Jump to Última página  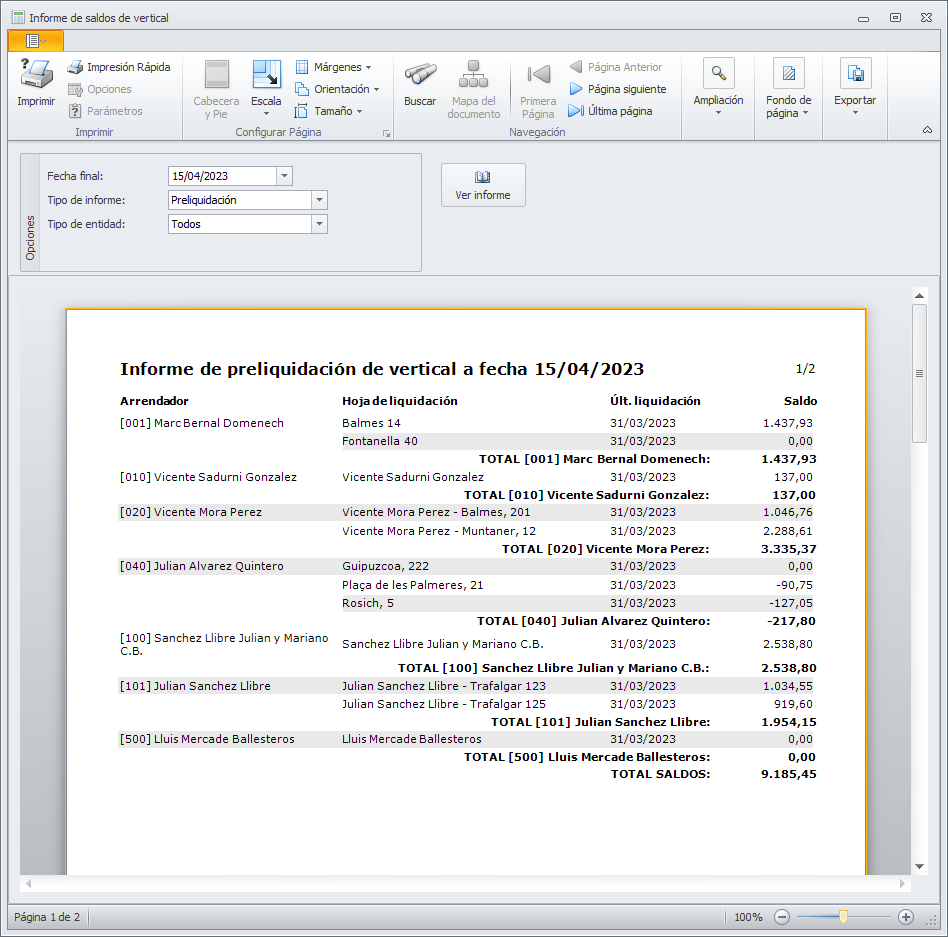pyautogui.click(x=611, y=111)
